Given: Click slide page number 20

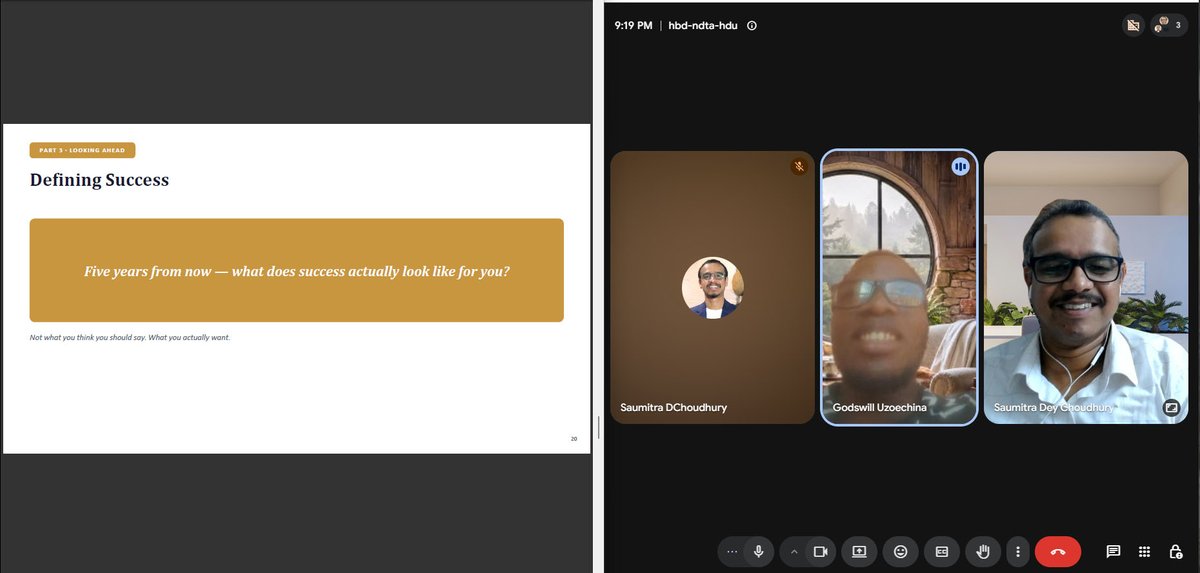Looking at the screenshot, I should 574,439.
